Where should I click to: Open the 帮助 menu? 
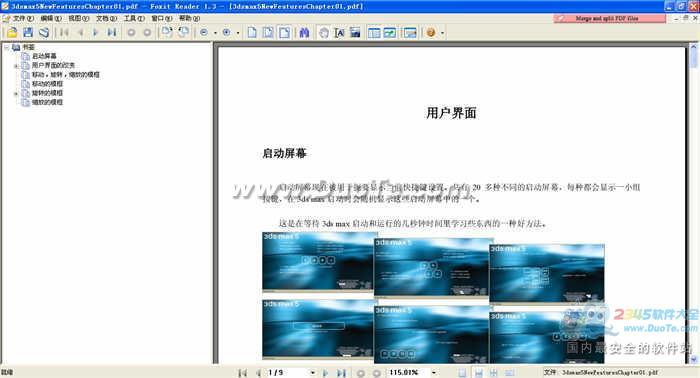[189, 18]
